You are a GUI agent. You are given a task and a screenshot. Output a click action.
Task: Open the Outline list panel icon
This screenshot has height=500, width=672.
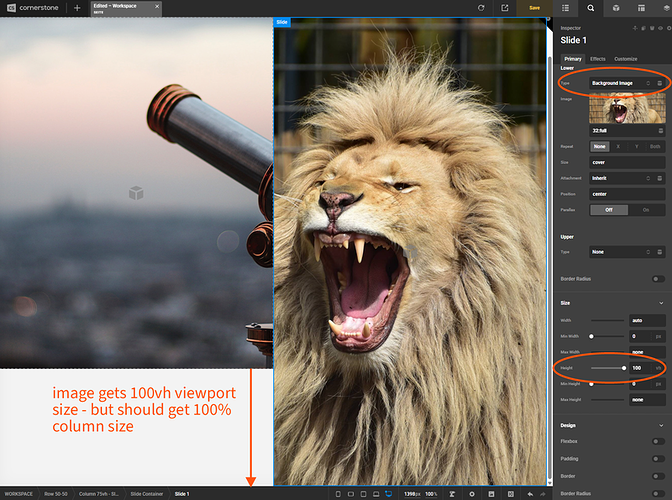point(565,8)
